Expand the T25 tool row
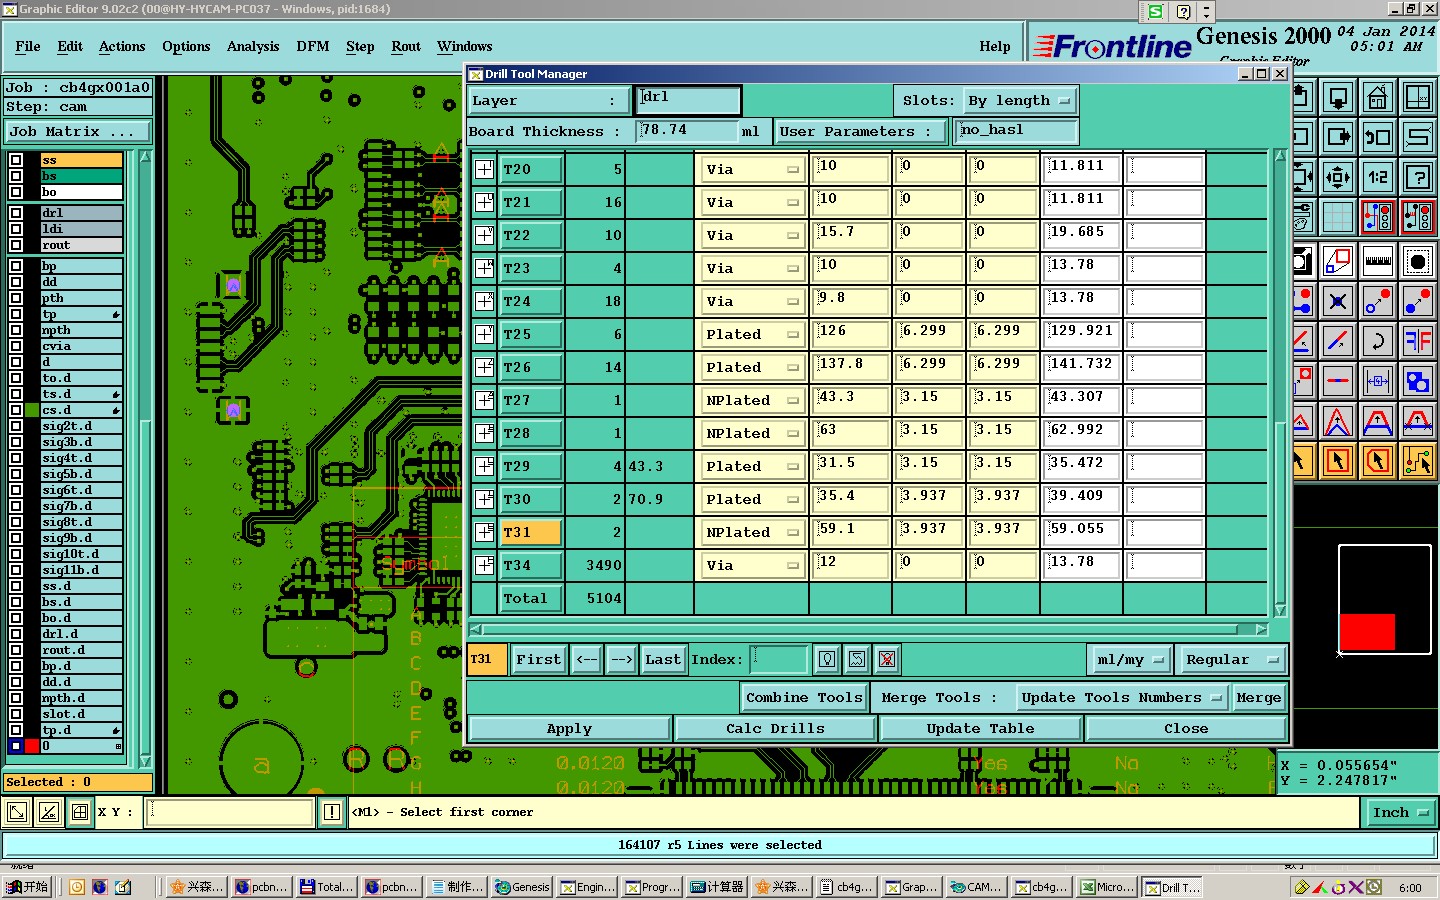Image resolution: width=1440 pixels, height=900 pixels. click(x=484, y=334)
